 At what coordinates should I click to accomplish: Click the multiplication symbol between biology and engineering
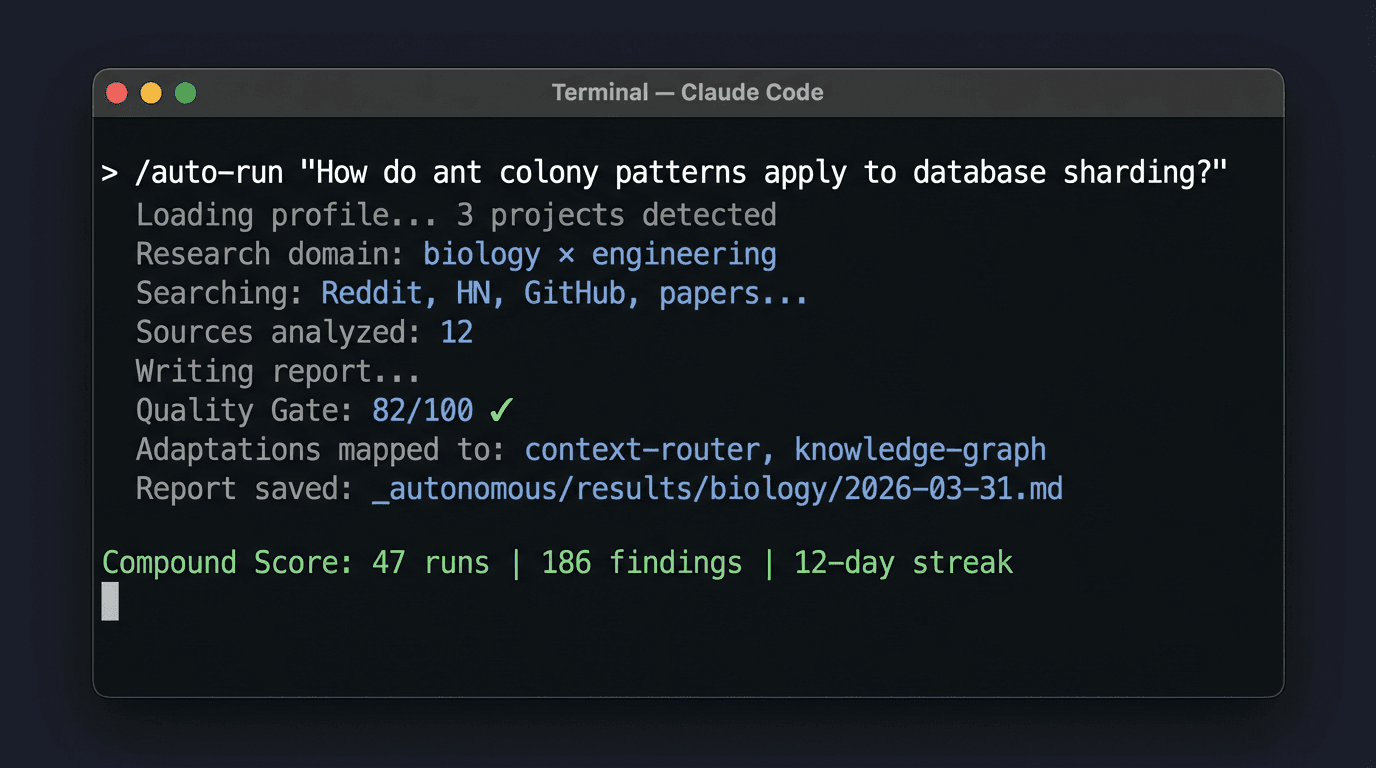click(566, 254)
